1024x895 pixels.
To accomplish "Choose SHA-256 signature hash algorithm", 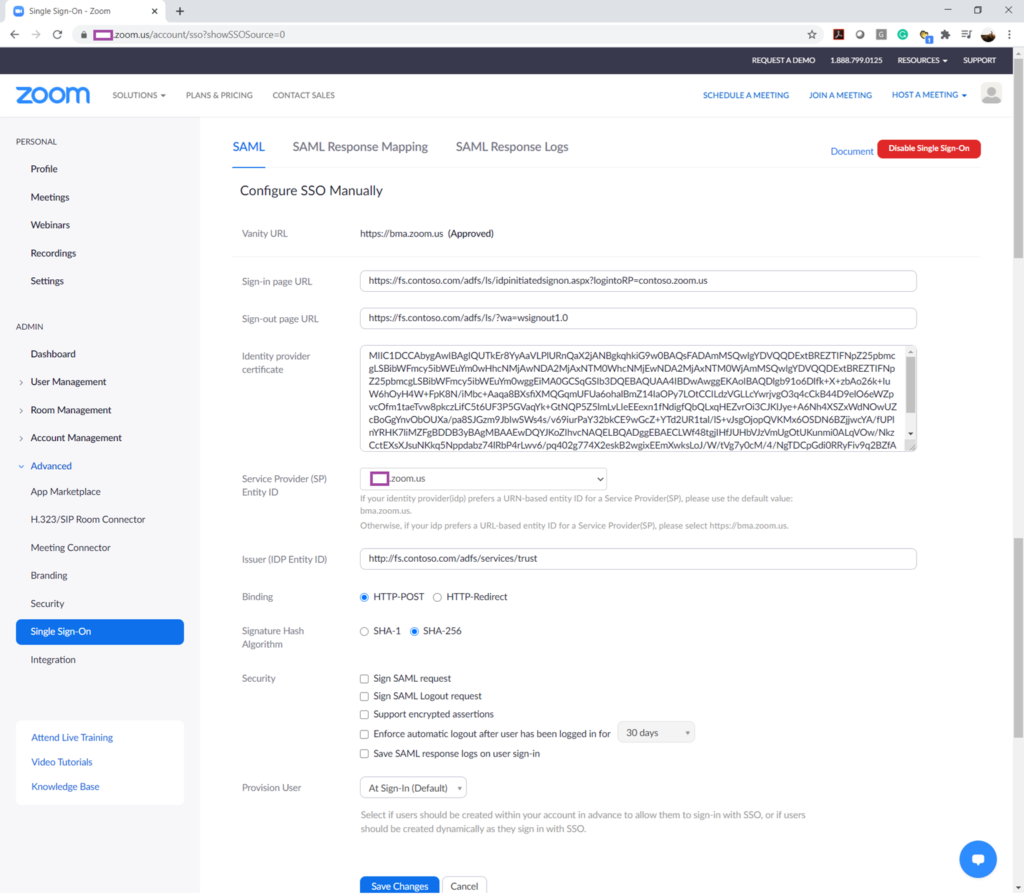I will tap(414, 632).
